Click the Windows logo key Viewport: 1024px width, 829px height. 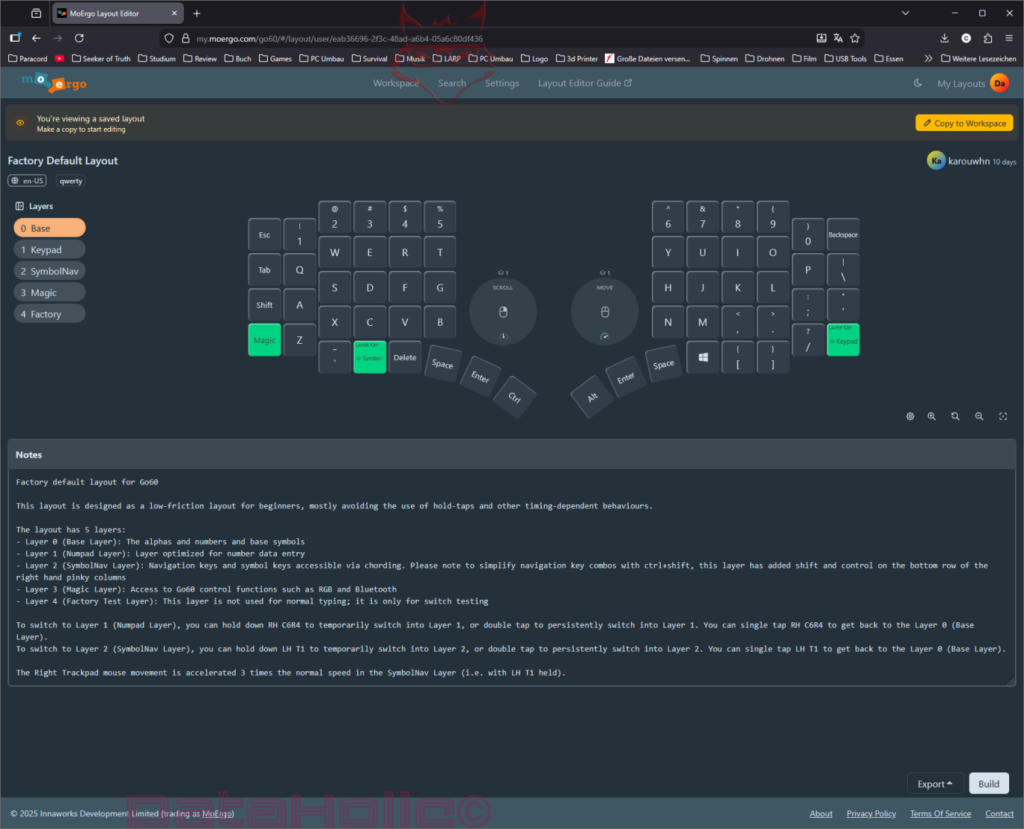coord(703,357)
